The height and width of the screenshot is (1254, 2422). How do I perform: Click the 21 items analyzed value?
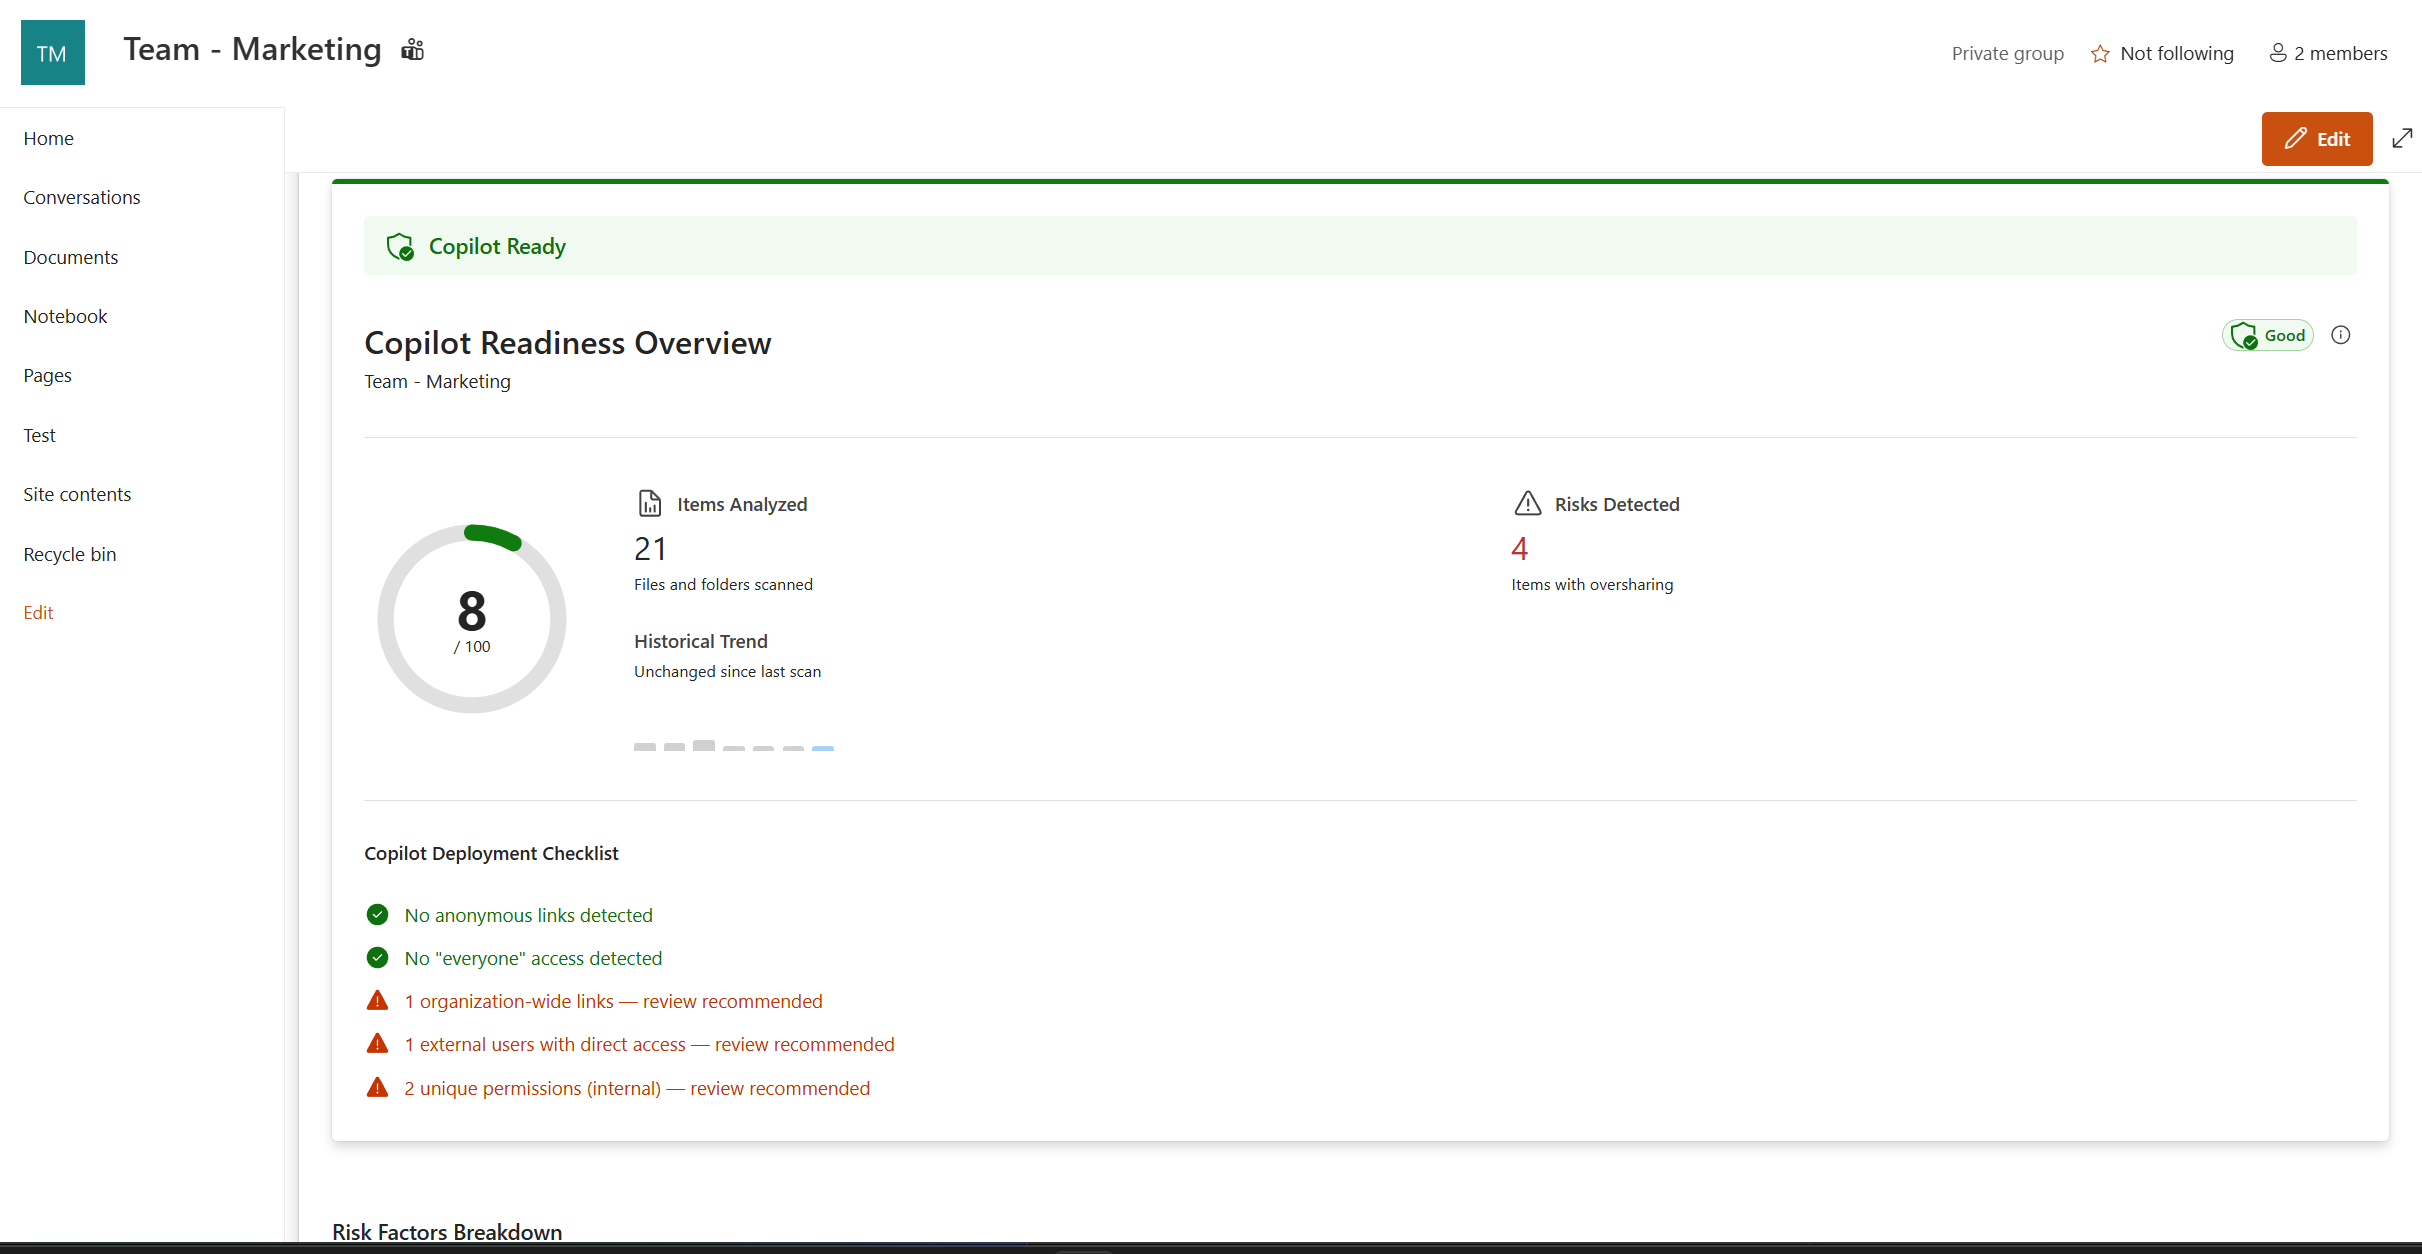[650, 548]
